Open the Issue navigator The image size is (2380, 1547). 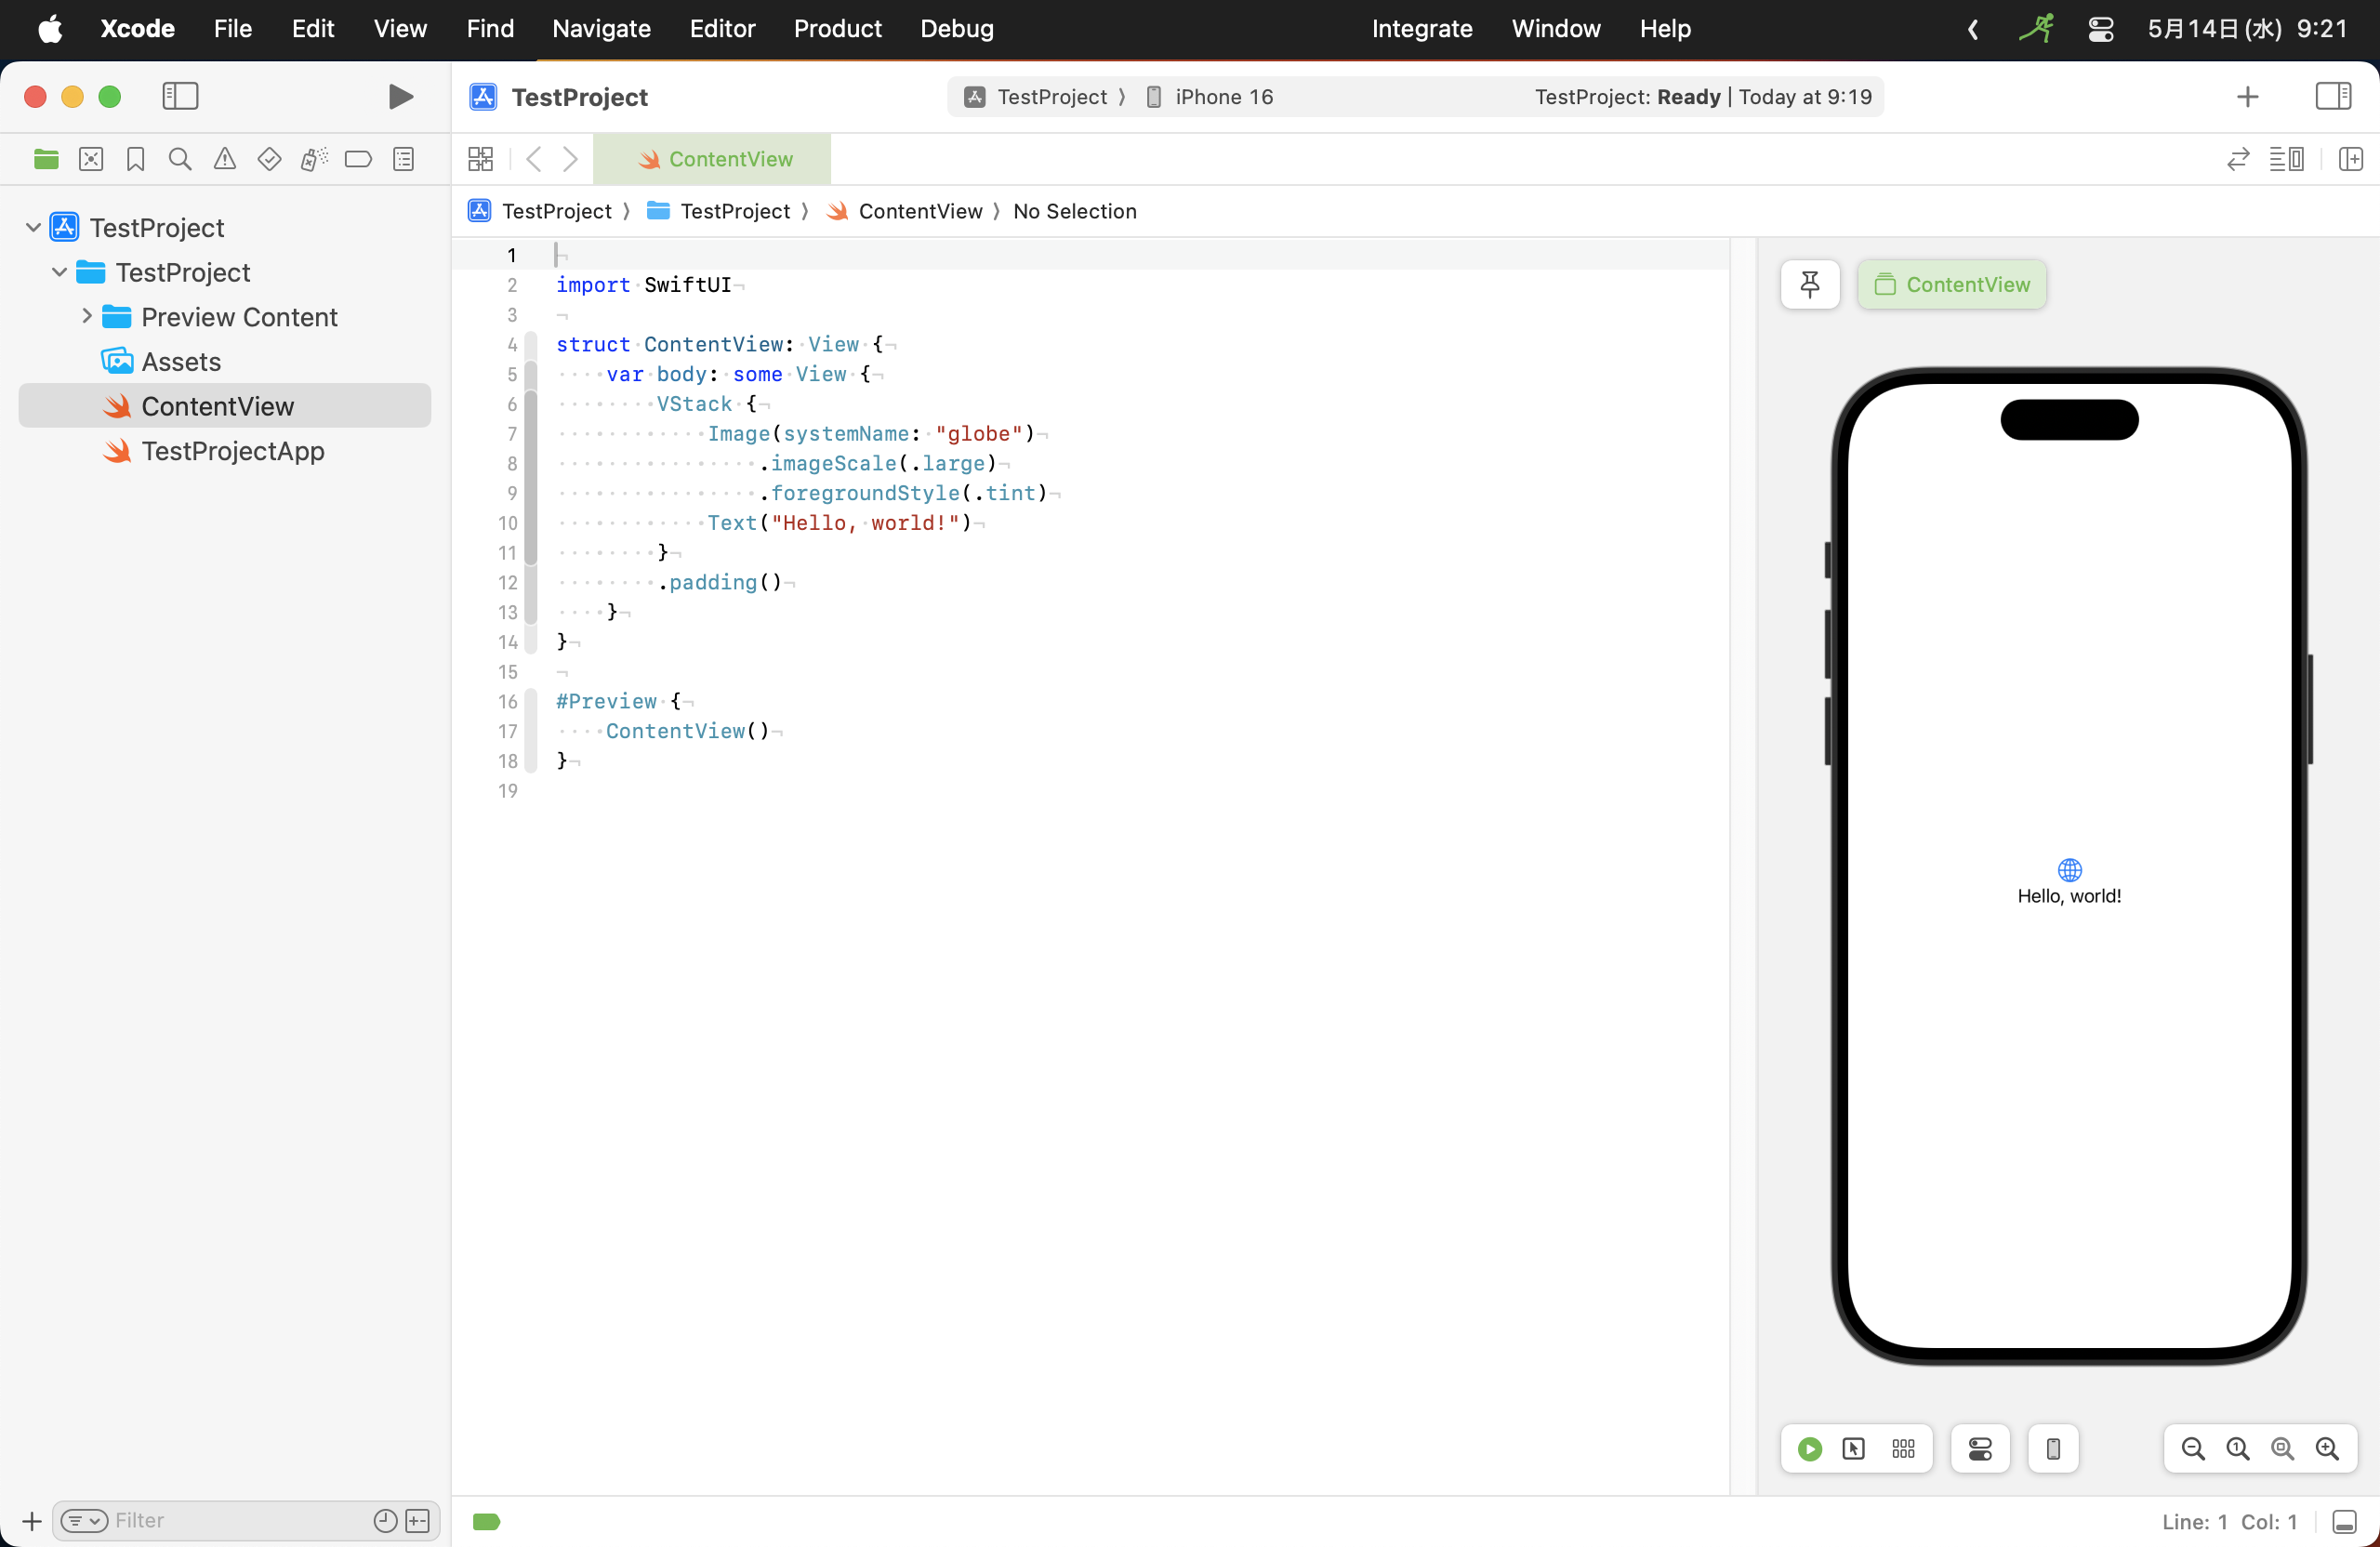pyautogui.click(x=224, y=159)
